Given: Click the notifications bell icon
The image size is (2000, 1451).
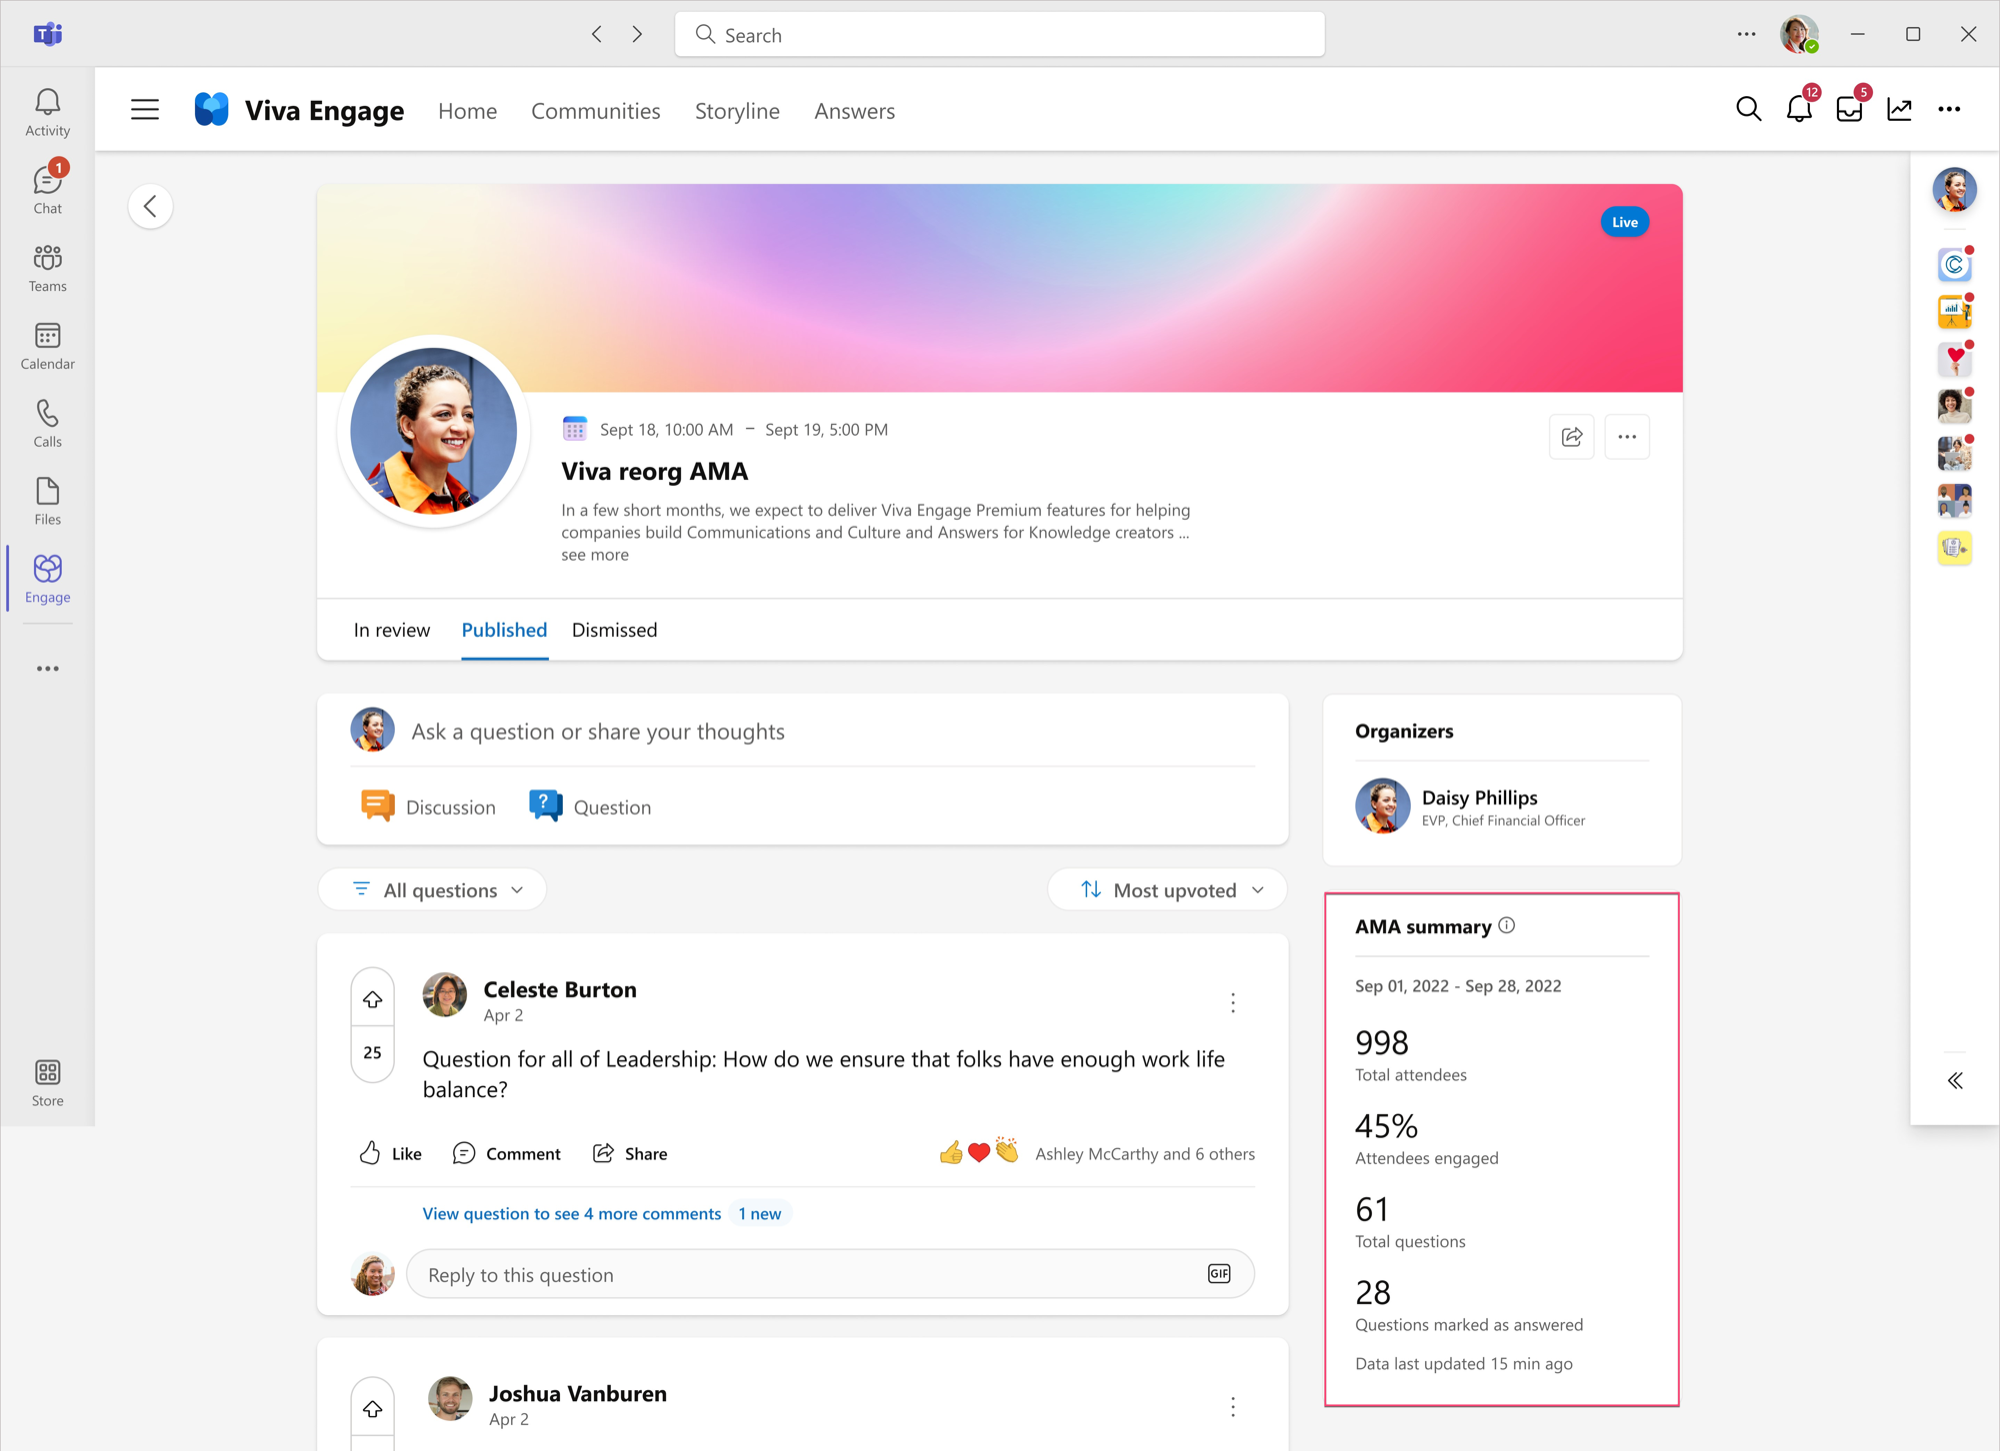Looking at the screenshot, I should pos(1798,109).
